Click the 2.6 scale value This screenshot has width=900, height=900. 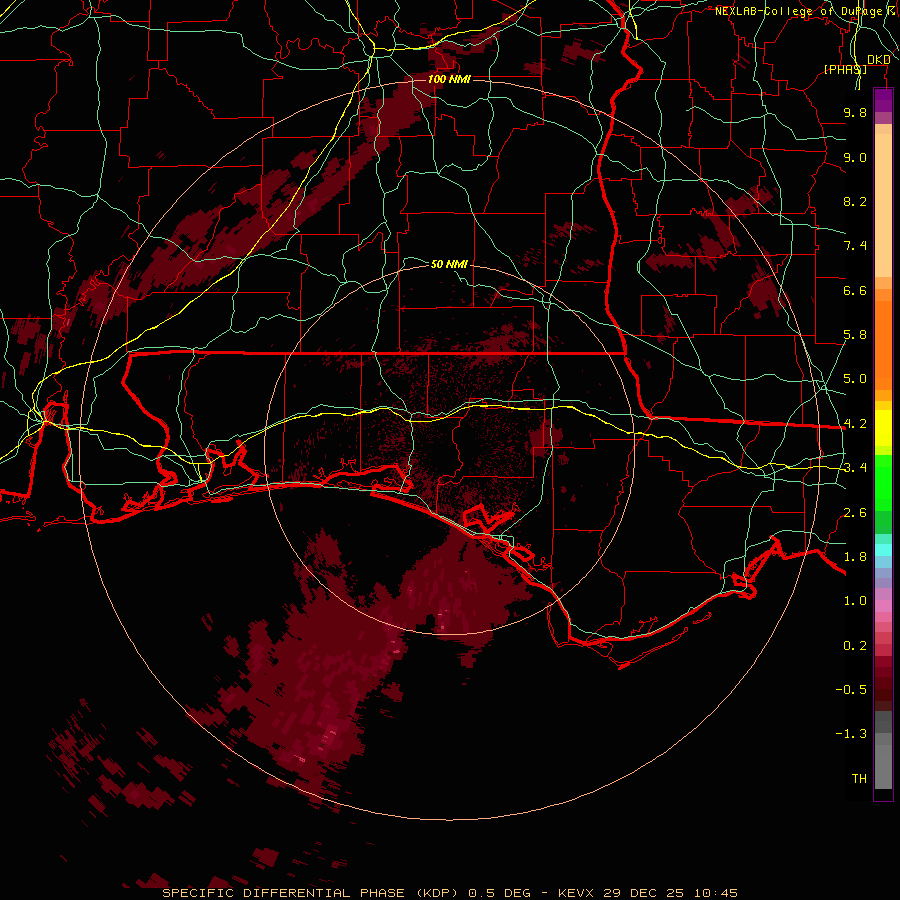tap(855, 513)
